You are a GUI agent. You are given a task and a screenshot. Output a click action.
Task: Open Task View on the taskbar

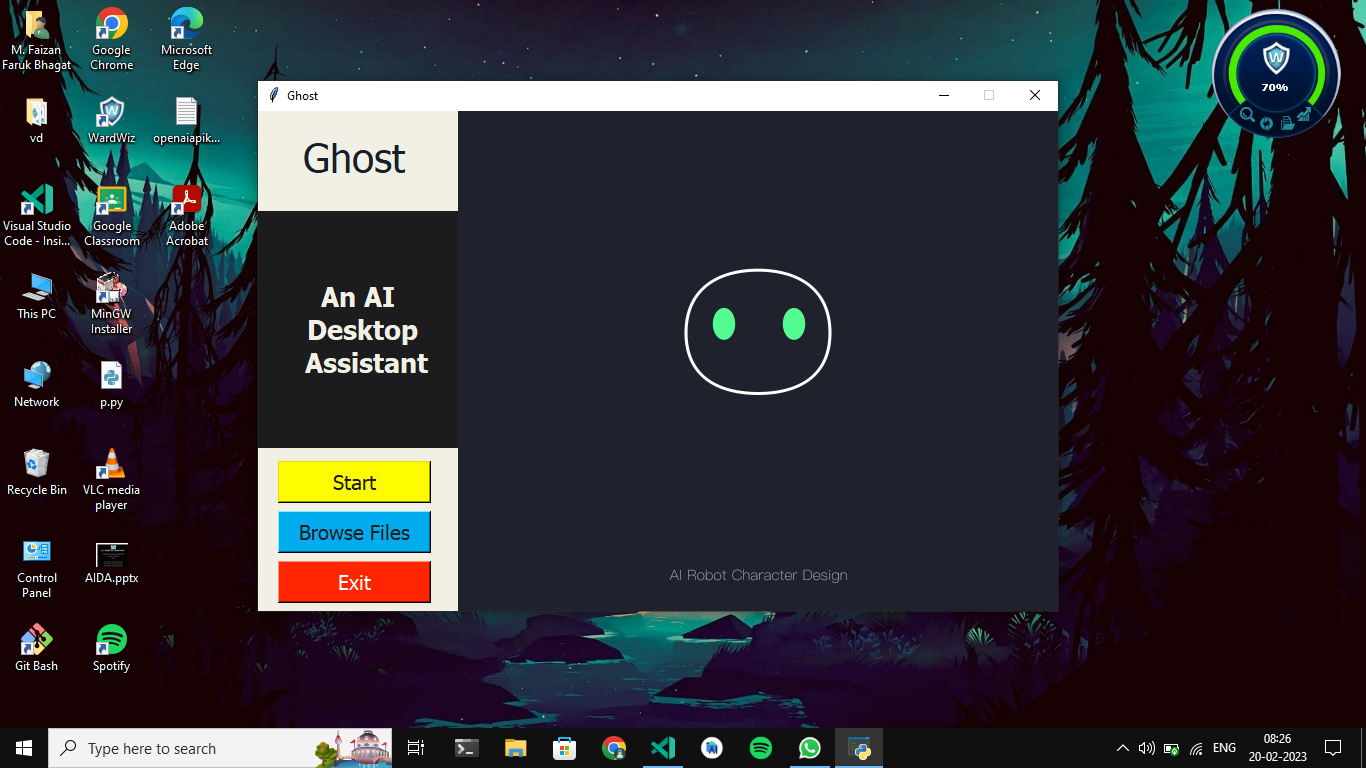click(x=416, y=748)
